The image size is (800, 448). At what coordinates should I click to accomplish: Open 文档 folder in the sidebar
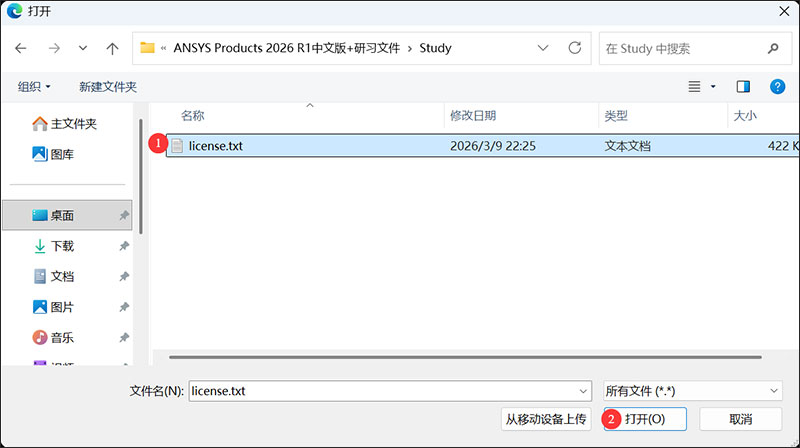[x=54, y=277]
